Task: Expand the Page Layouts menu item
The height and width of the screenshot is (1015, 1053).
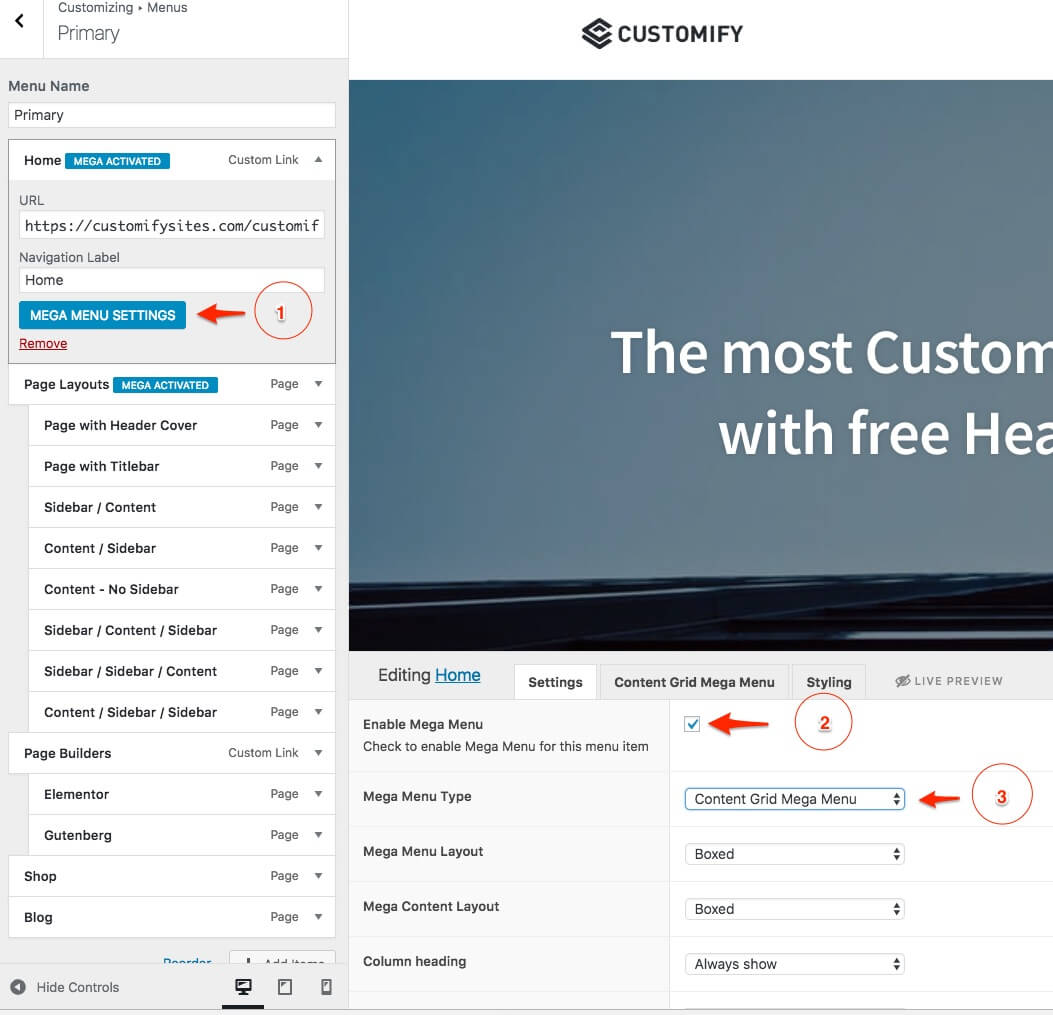Action: tap(318, 384)
